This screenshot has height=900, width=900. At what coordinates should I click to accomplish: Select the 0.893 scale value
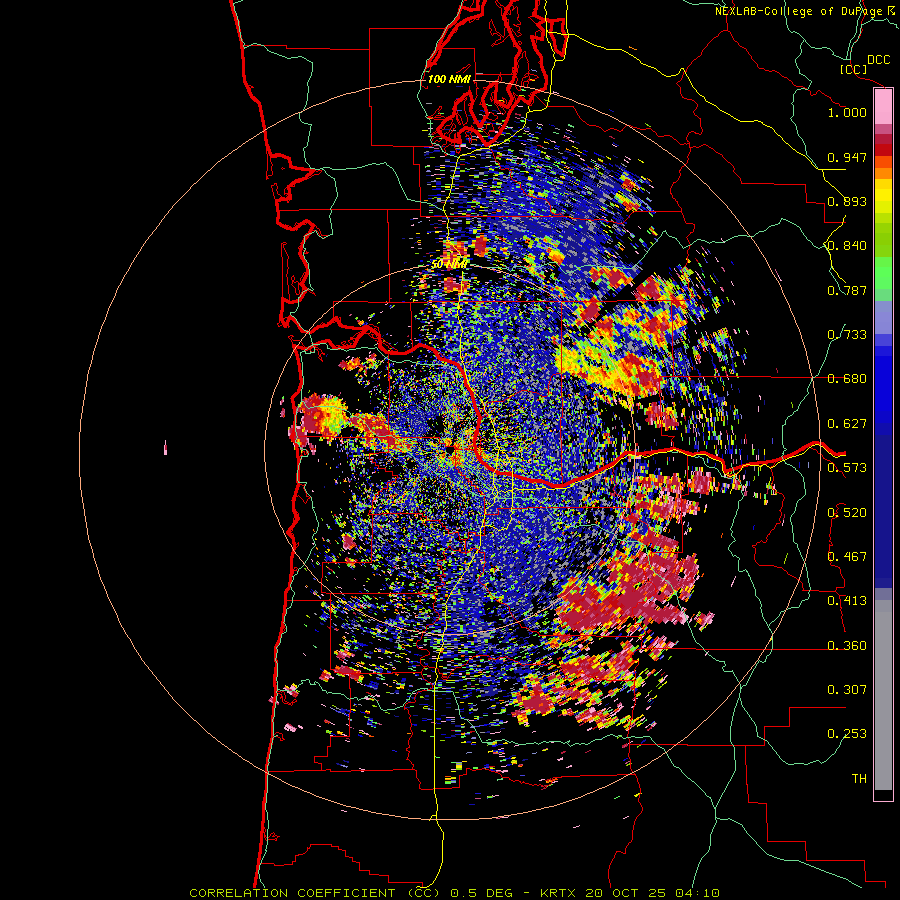point(847,201)
